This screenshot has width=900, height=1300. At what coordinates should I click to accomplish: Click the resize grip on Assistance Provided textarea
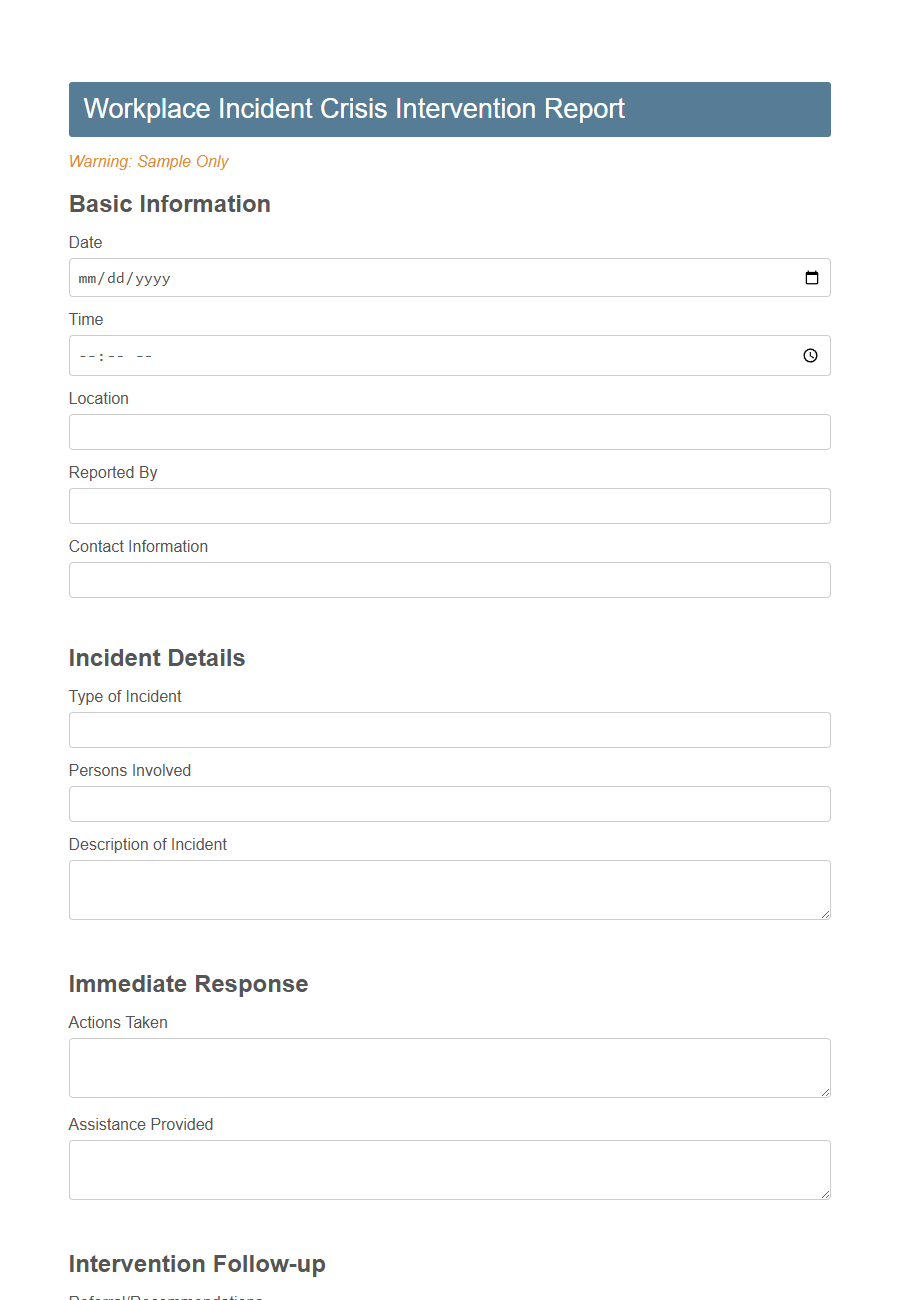(826, 1193)
